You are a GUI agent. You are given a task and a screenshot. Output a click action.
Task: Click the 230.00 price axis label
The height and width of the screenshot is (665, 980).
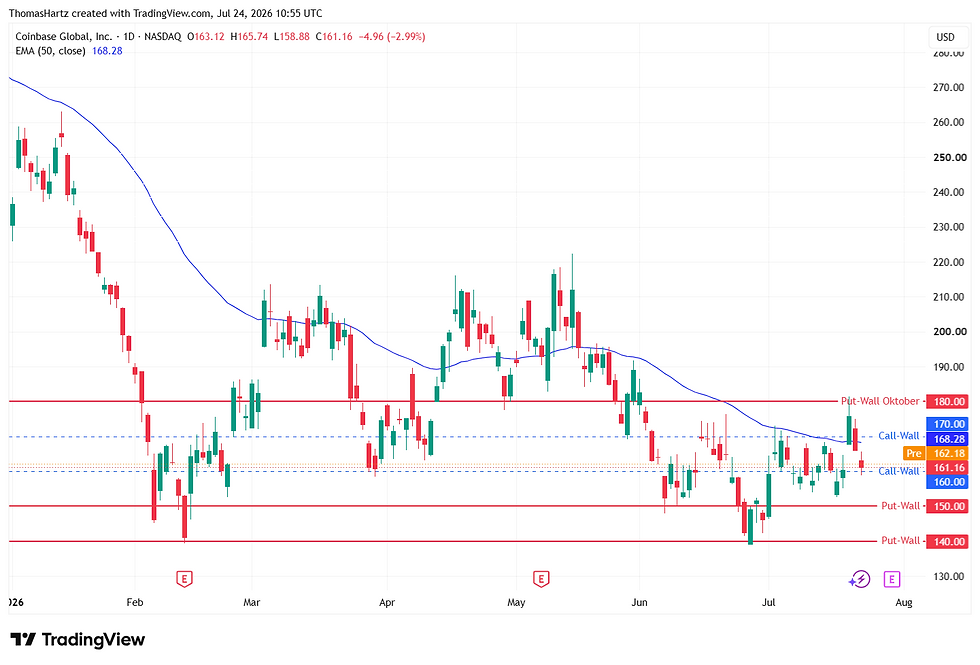949,227
